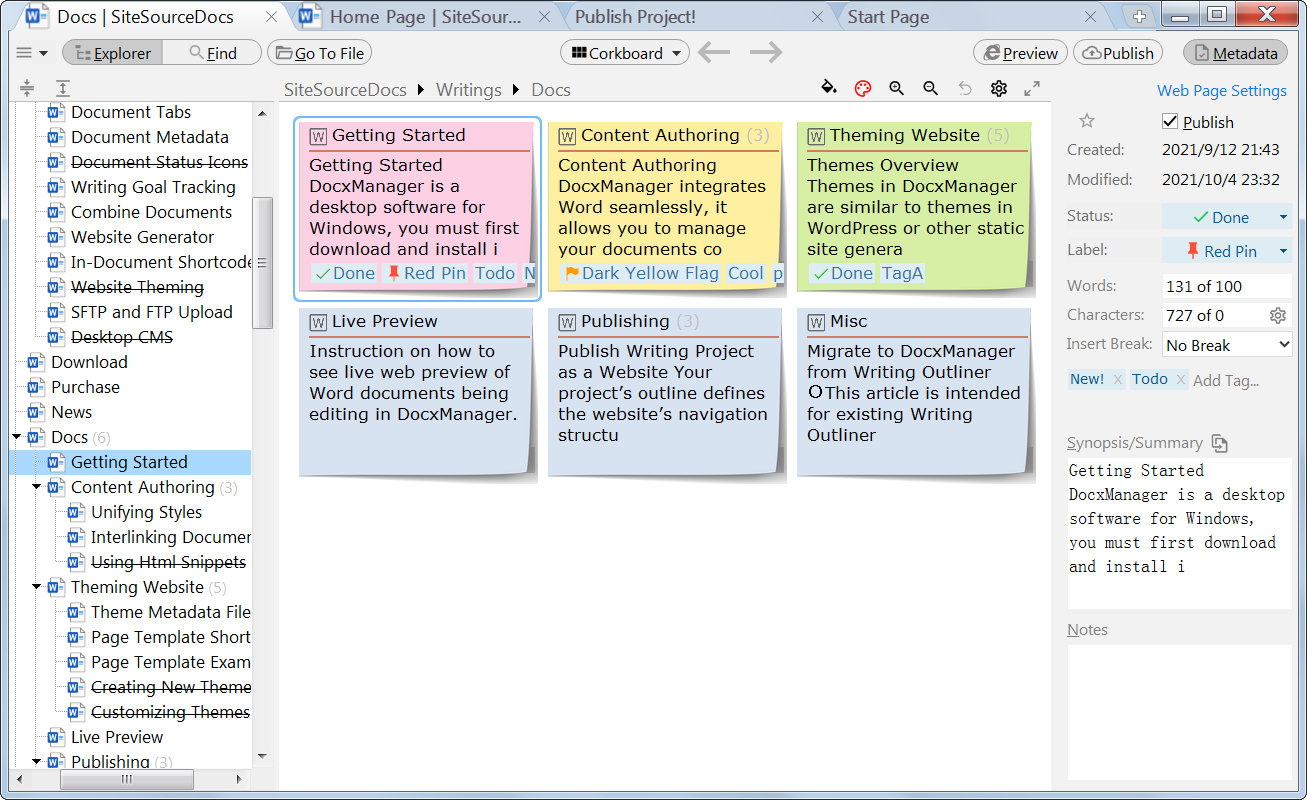The width and height of the screenshot is (1307, 800).
Task: Open the color palette icon
Action: tap(863, 88)
